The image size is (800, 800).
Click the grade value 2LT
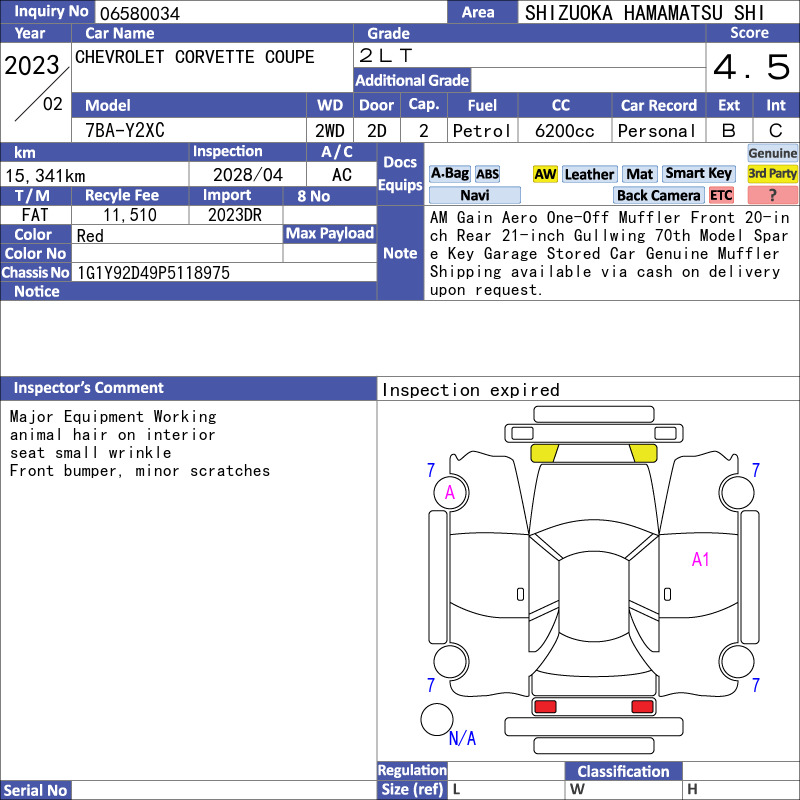tap(385, 56)
